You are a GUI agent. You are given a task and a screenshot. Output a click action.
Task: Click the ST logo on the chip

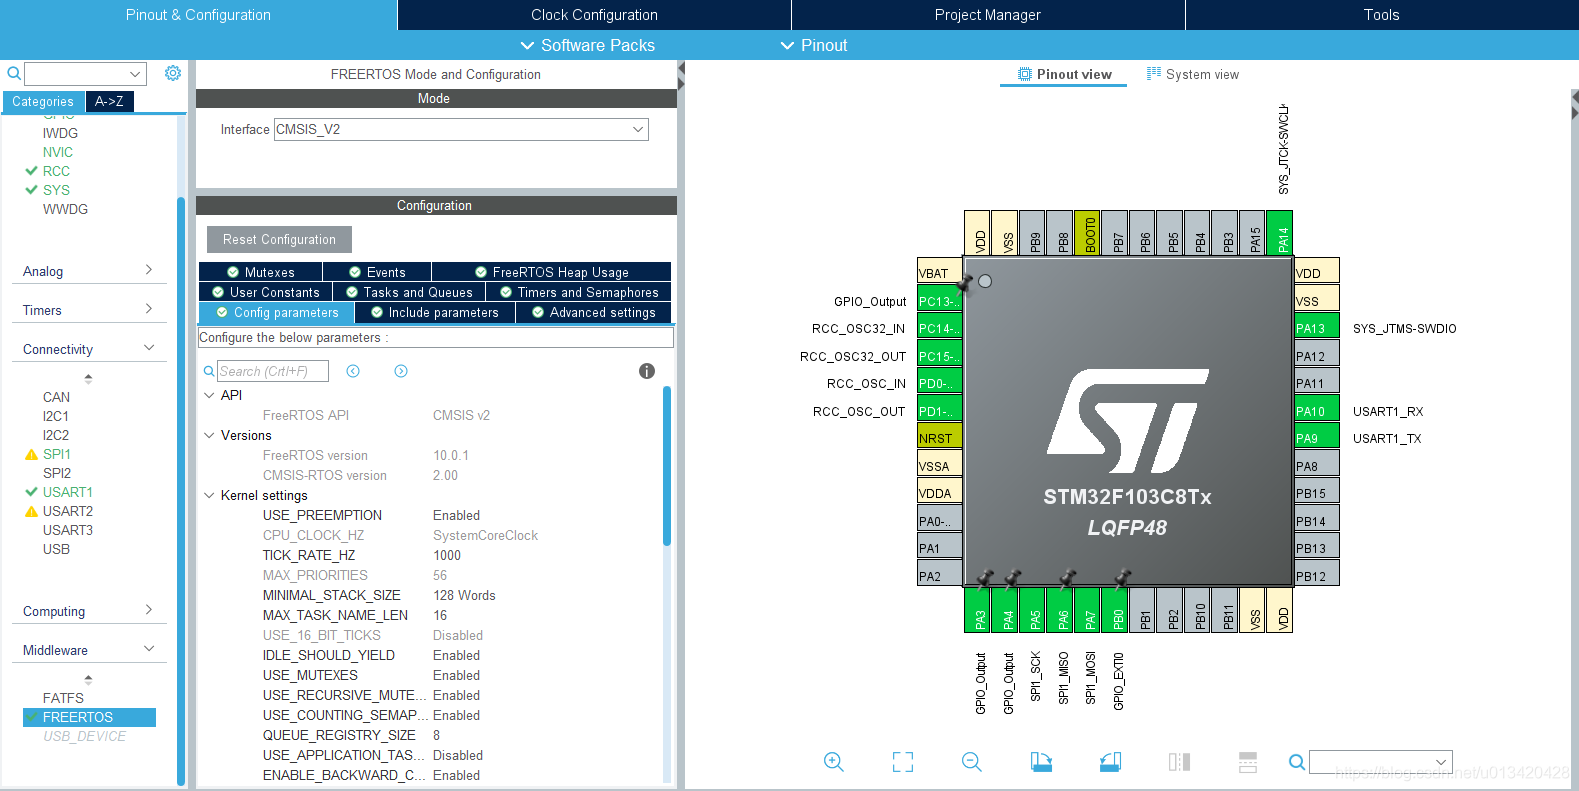coord(1127,421)
